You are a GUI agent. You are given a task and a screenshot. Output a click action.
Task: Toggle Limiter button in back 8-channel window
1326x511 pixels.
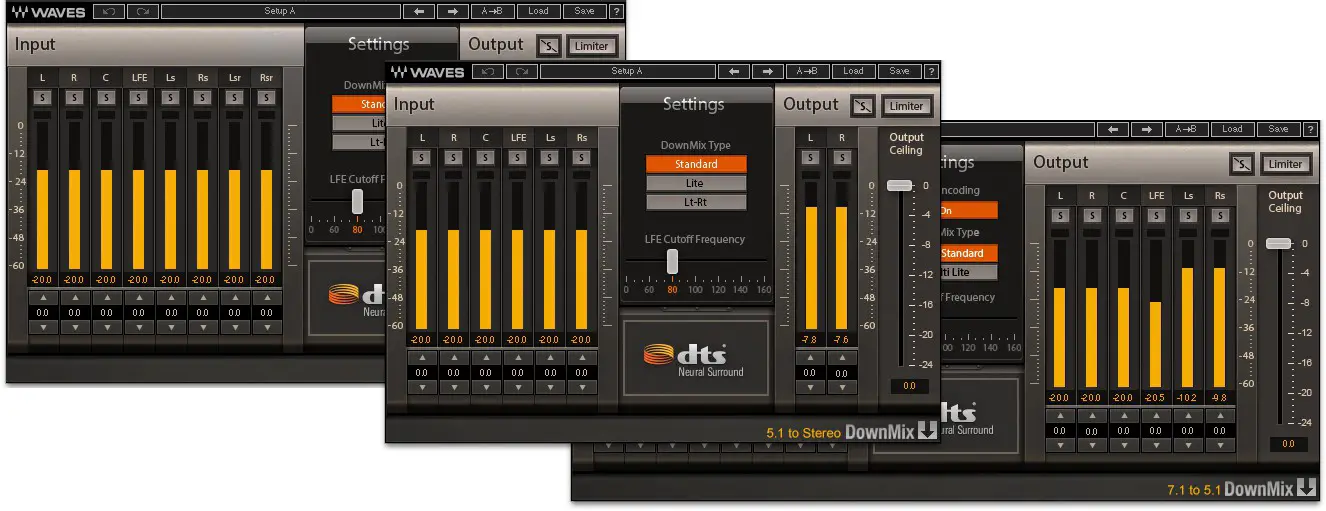click(592, 46)
